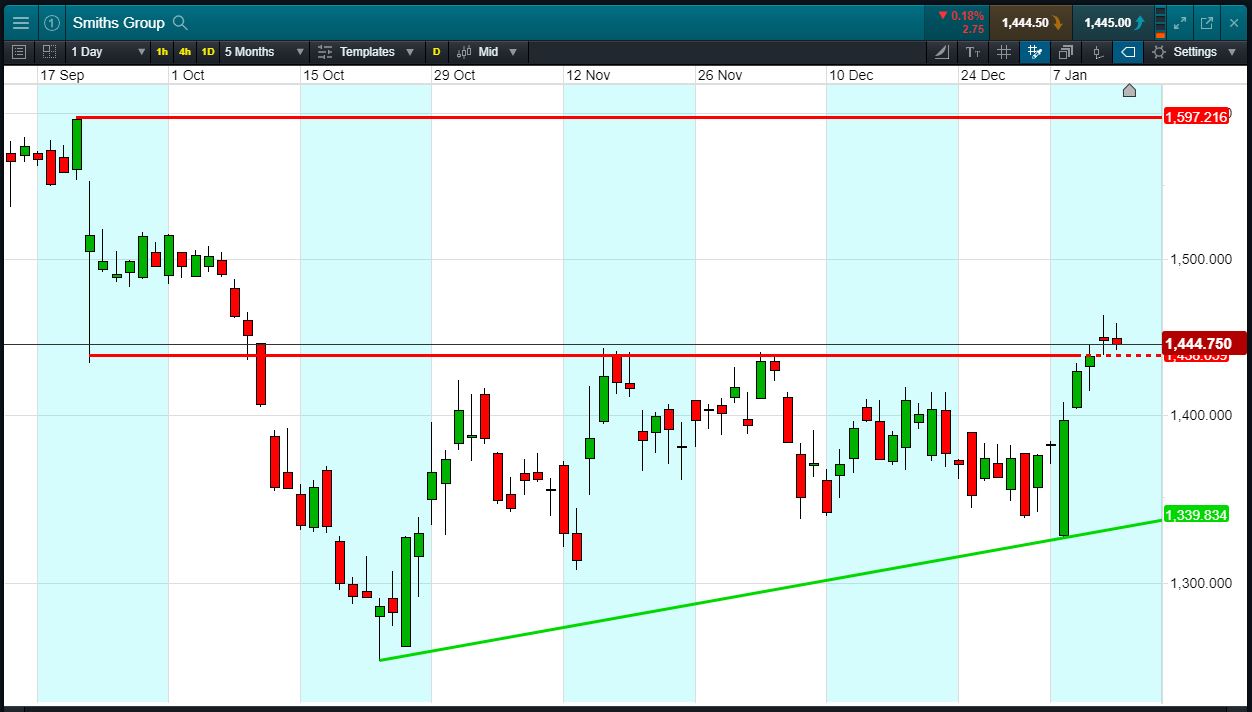Click the Smiths Group instrument name
The width and height of the screenshot is (1252, 712).
[118, 22]
